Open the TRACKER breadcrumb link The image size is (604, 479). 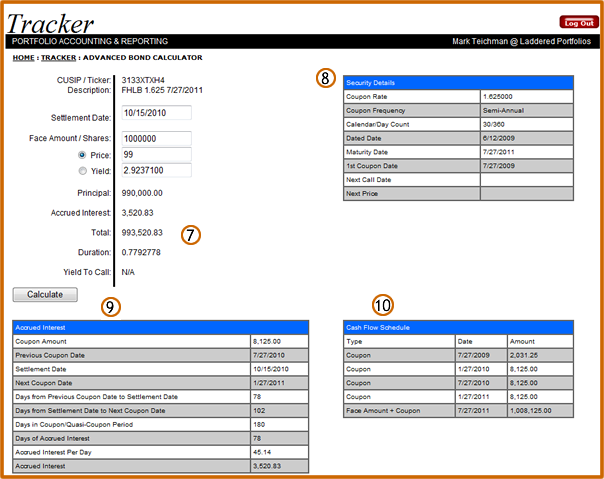coord(59,58)
